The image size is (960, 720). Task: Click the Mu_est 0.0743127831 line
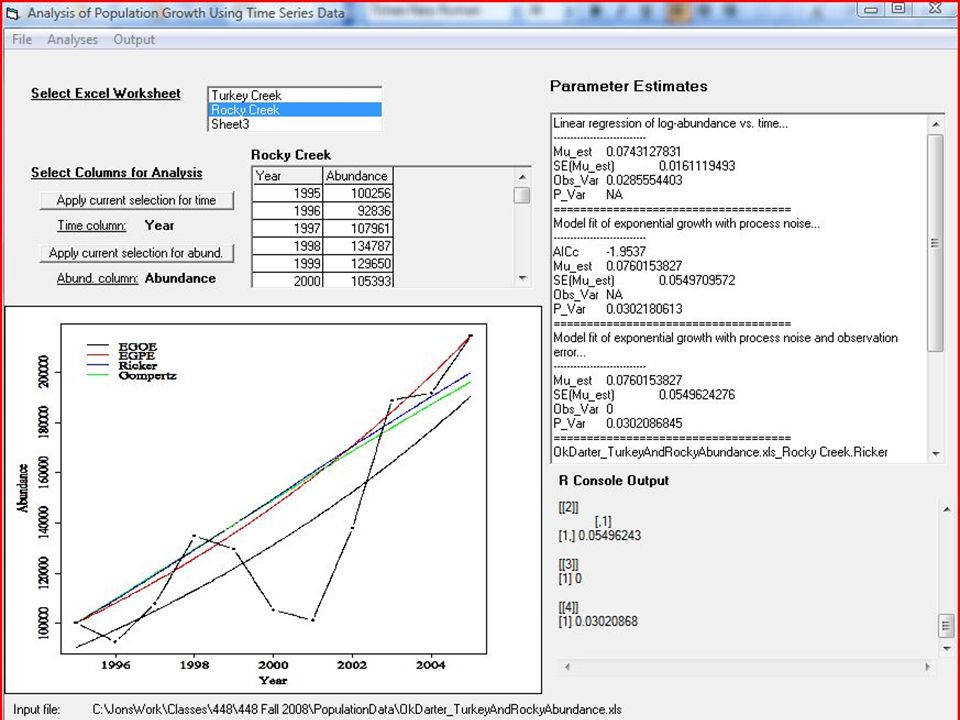click(x=617, y=152)
